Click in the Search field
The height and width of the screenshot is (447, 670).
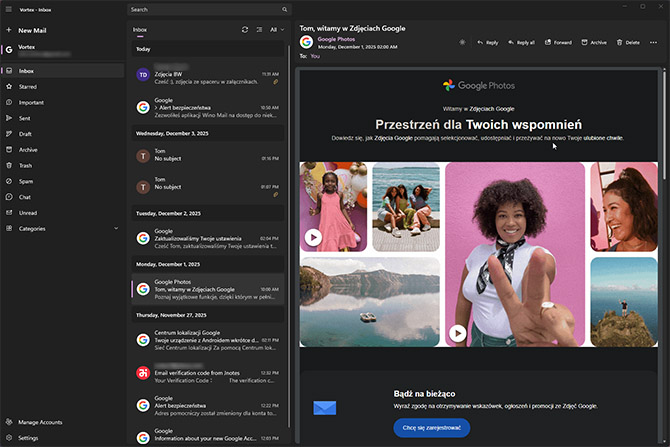200,9
